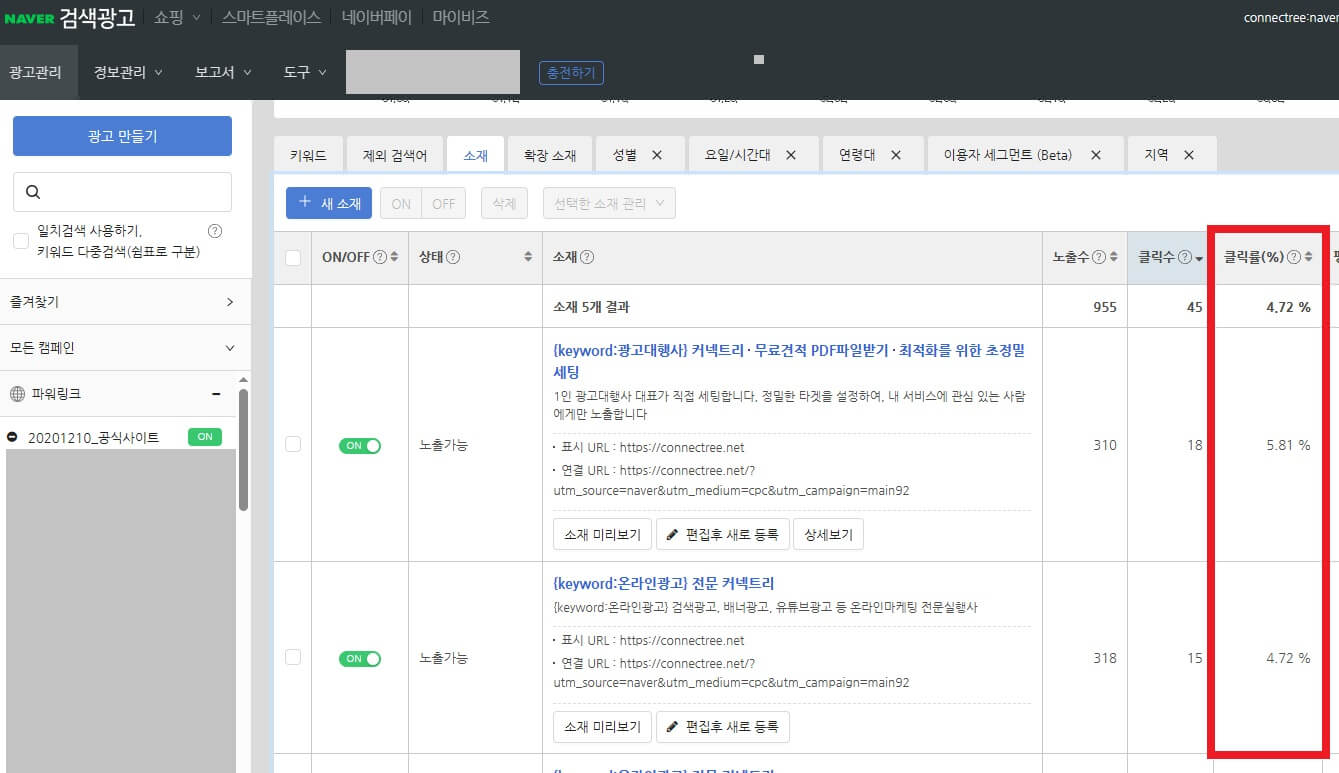Close the 성별 tab with its X
The height and width of the screenshot is (773, 1339).
pos(657,155)
